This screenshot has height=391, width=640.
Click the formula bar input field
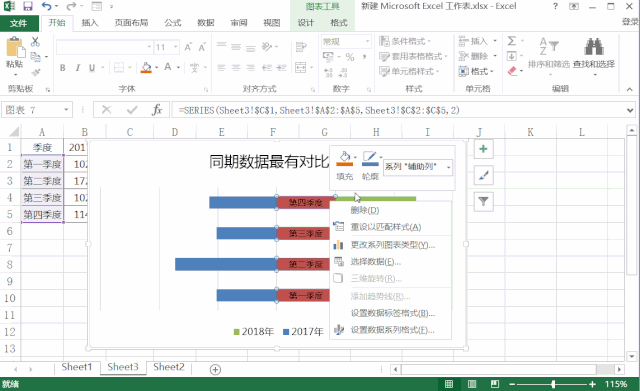398,110
